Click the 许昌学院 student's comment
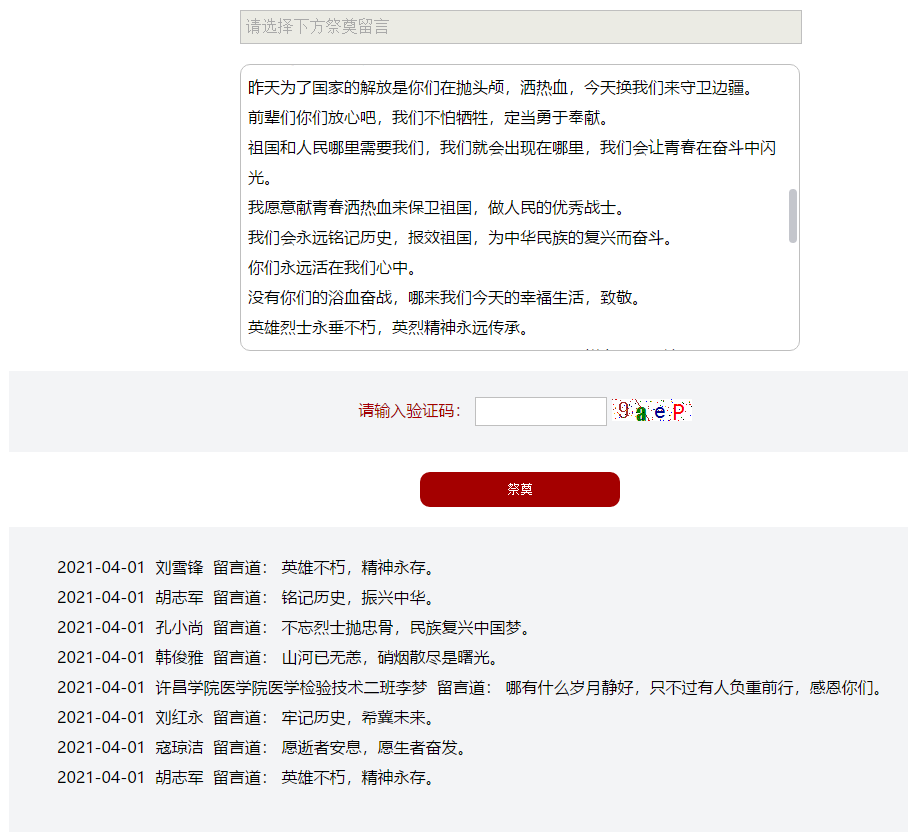This screenshot has height=832, width=908. [470, 688]
